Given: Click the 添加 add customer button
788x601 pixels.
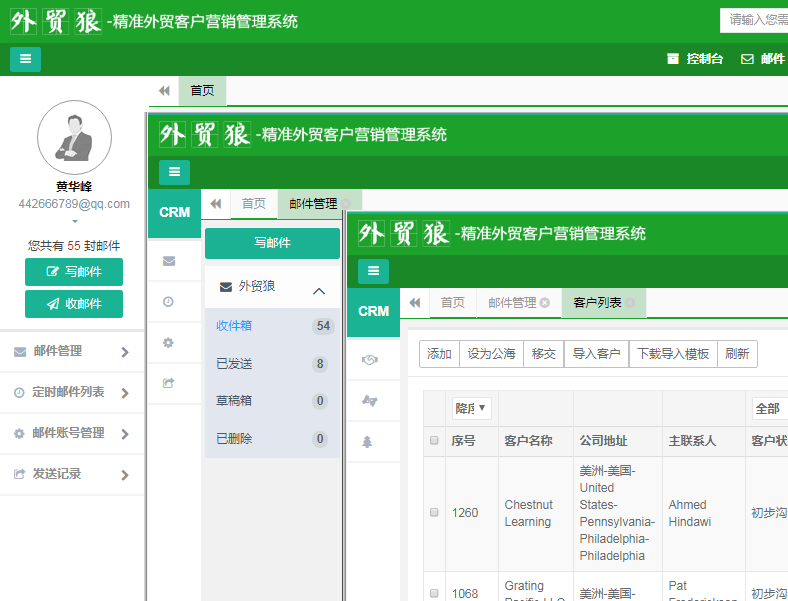Looking at the screenshot, I should [x=439, y=354].
